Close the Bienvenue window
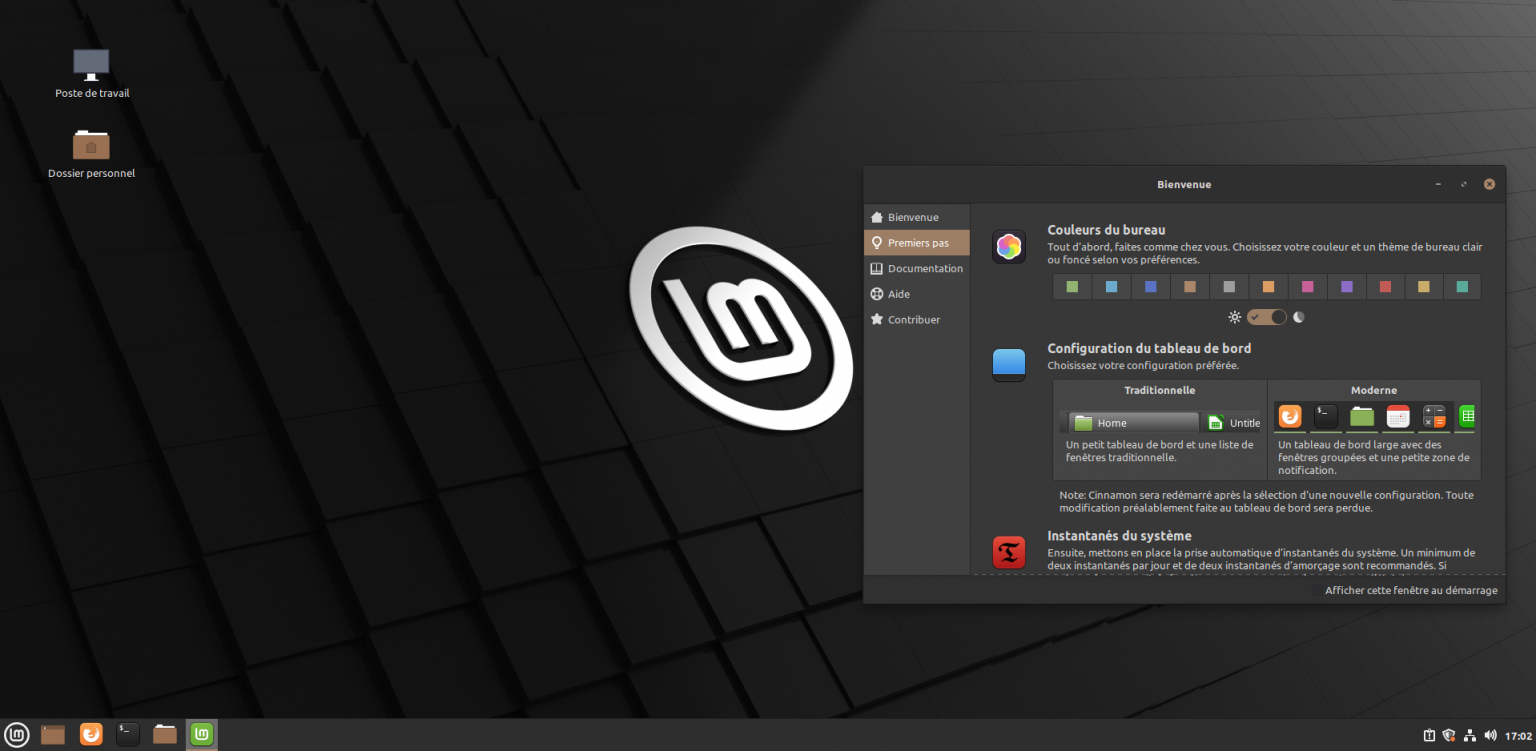Screen dimensions: 1536x751 tap(1489, 184)
